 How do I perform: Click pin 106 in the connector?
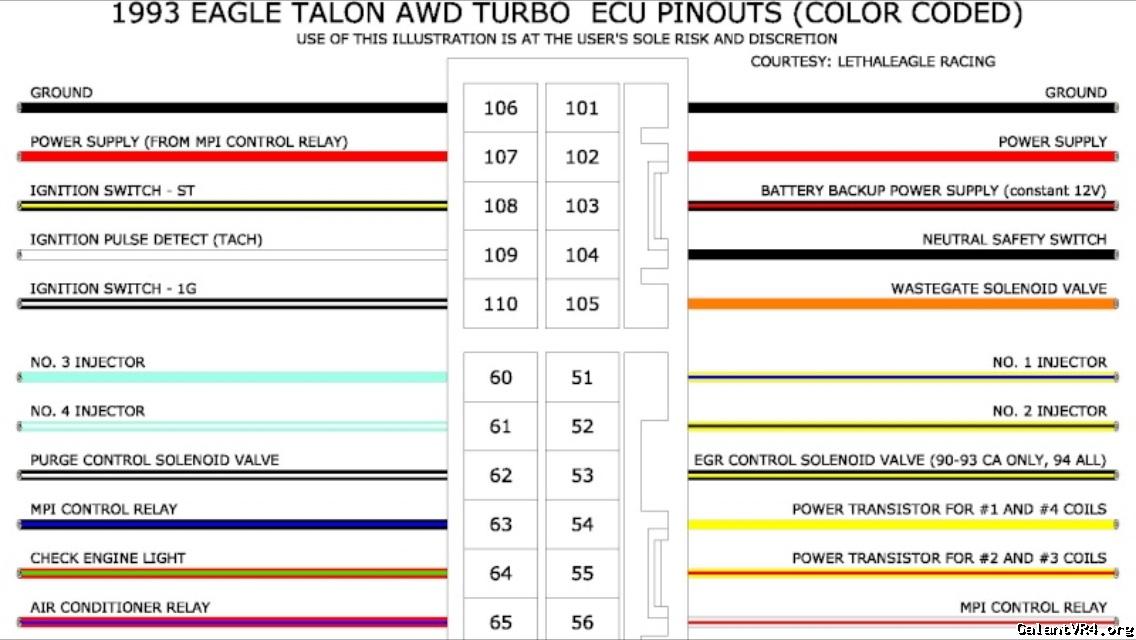[x=500, y=108]
